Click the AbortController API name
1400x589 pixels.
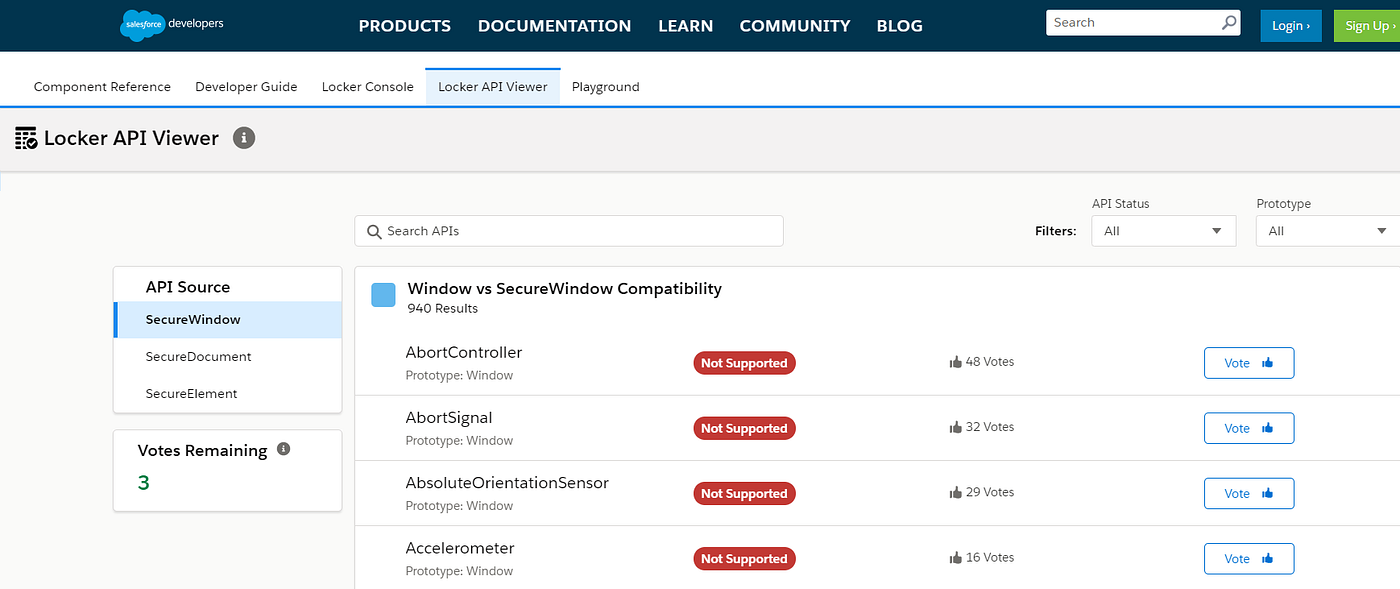click(x=464, y=352)
